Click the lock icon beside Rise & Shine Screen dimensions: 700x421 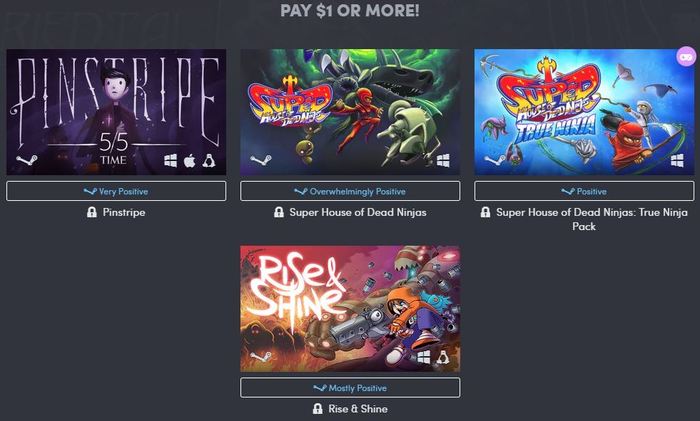(317, 408)
